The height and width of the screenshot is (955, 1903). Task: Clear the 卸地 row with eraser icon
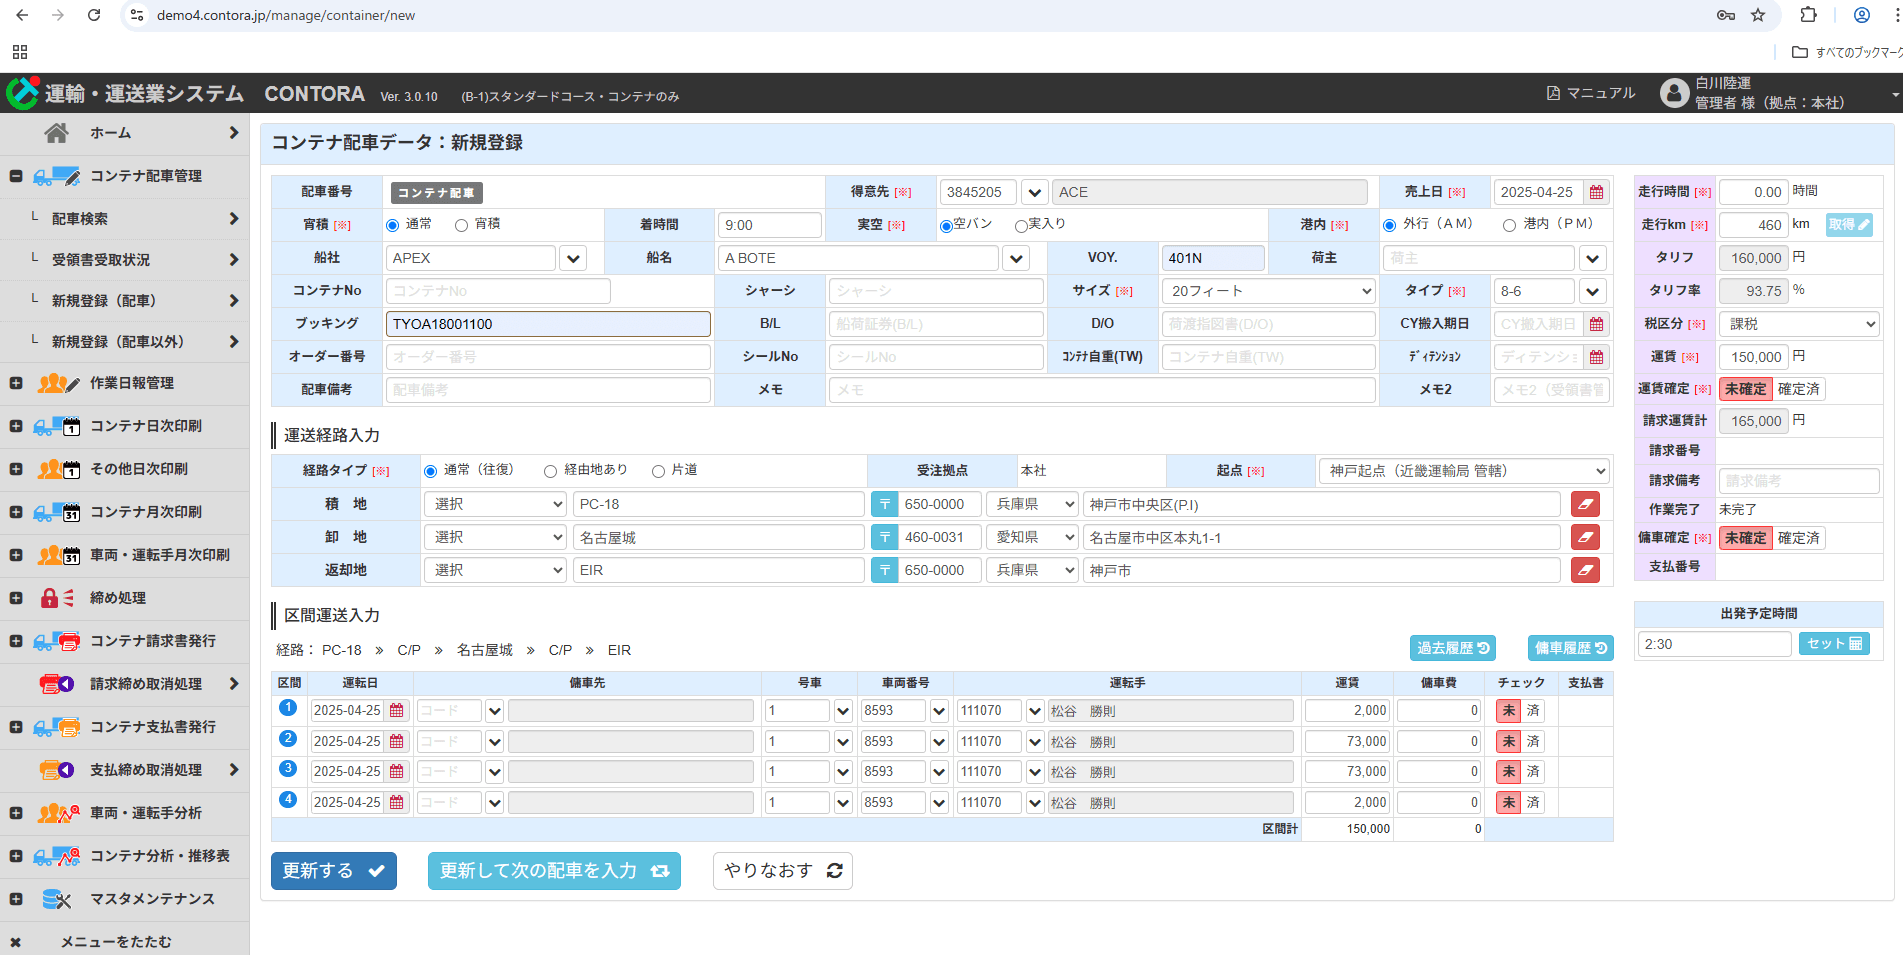[x=1585, y=538]
